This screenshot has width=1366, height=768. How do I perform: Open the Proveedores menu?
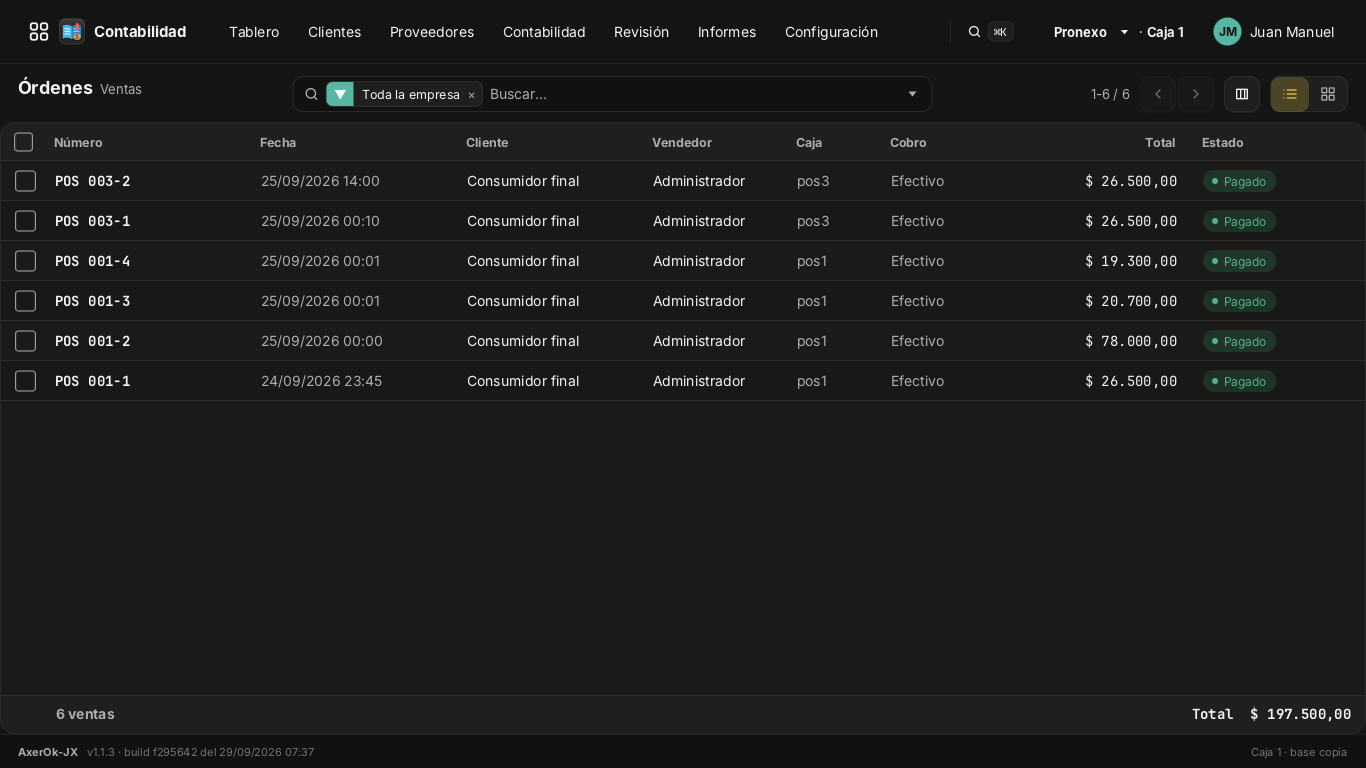click(x=432, y=32)
